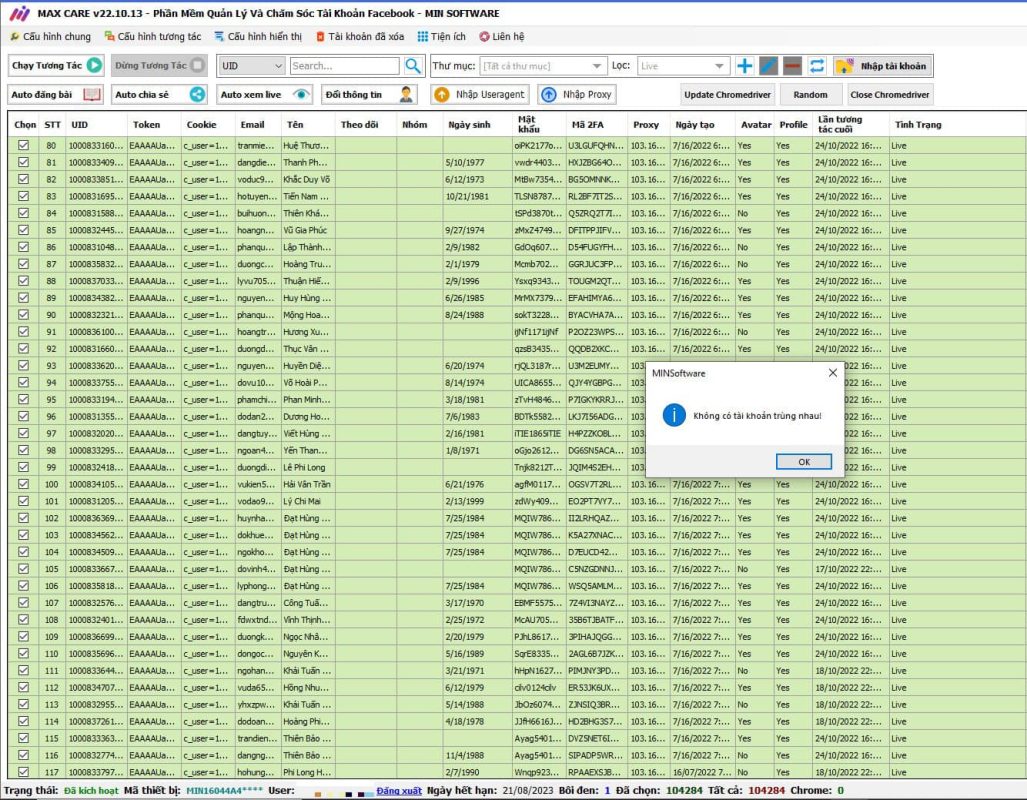This screenshot has width=1027, height=800.
Task: Select name cell Hải Văn Trần
Action: (307, 484)
